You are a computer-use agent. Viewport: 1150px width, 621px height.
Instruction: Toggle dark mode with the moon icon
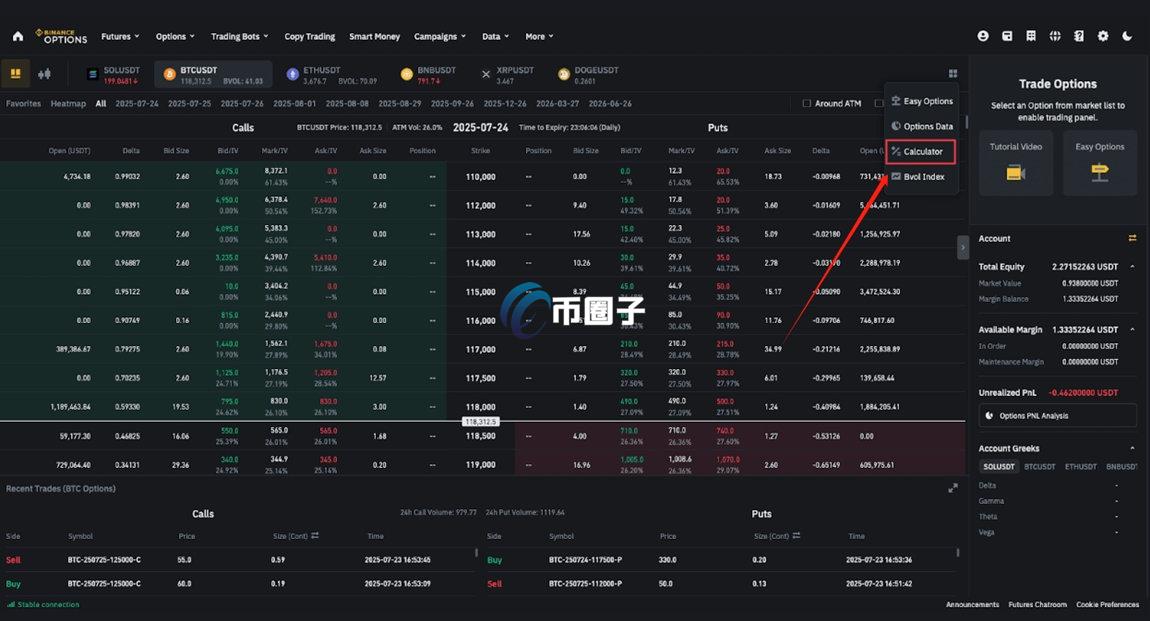pos(1126,35)
